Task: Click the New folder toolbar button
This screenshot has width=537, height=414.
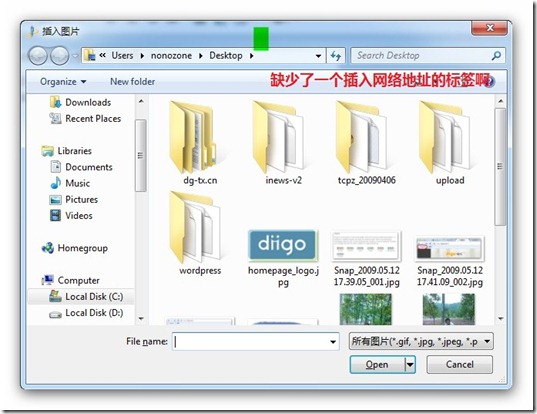Action: coord(133,82)
